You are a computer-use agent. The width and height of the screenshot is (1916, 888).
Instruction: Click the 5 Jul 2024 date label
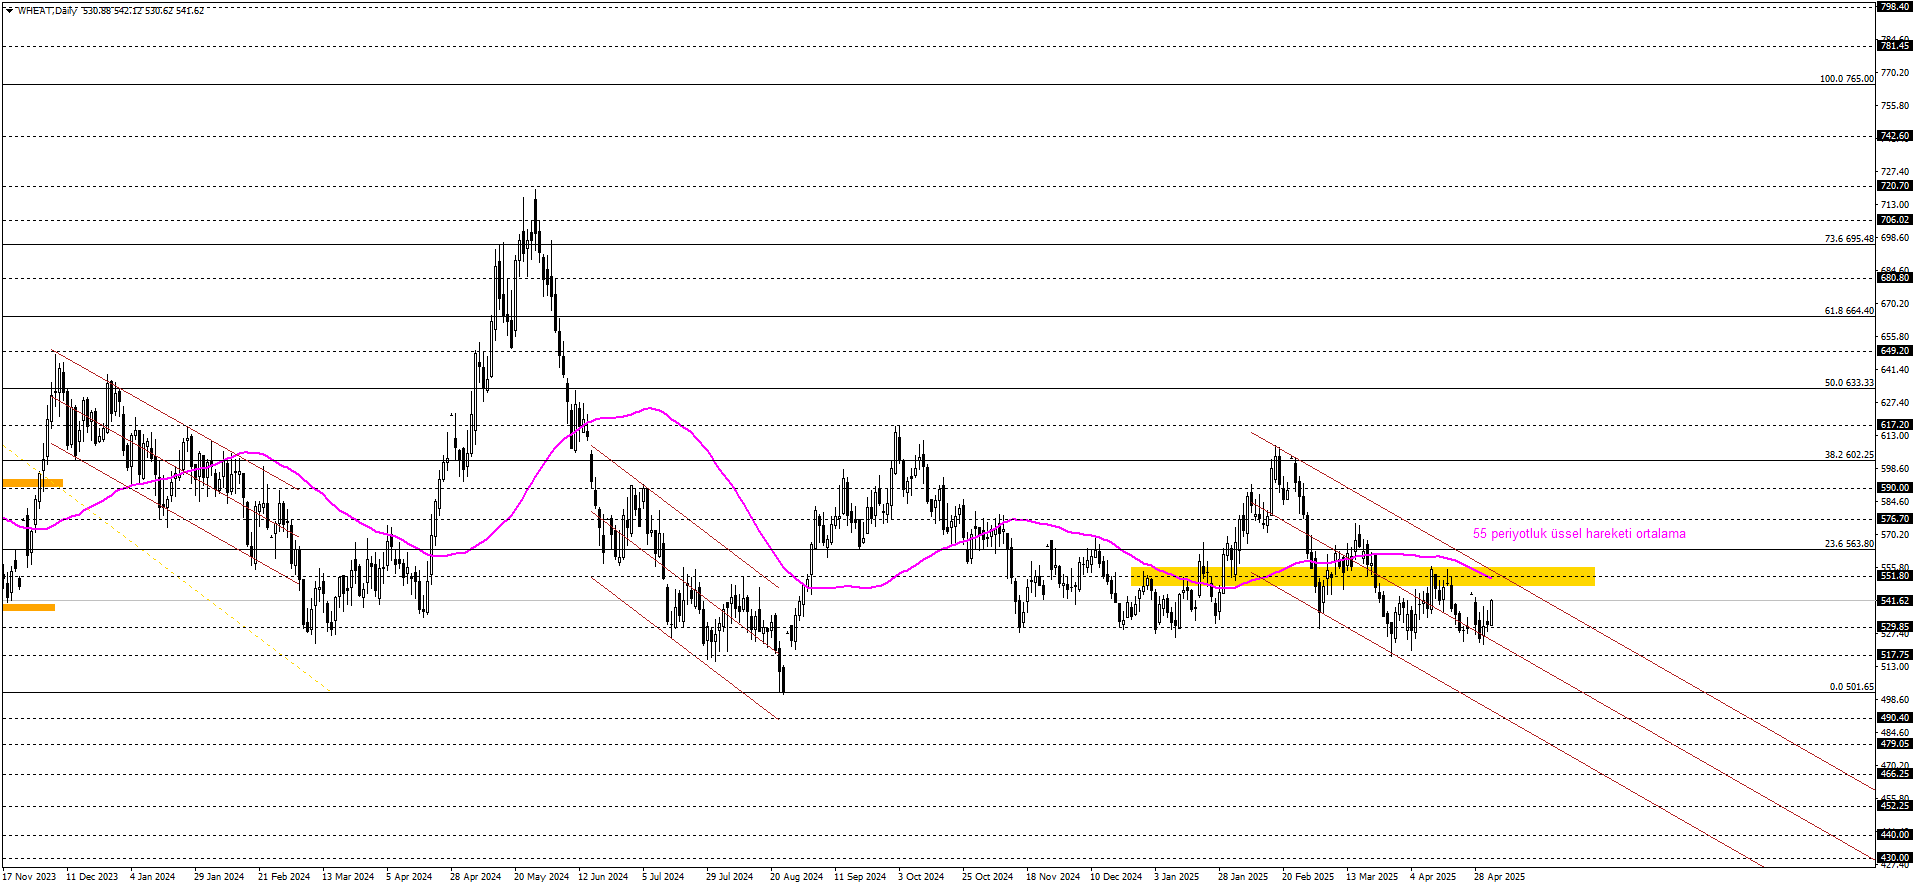(x=663, y=877)
